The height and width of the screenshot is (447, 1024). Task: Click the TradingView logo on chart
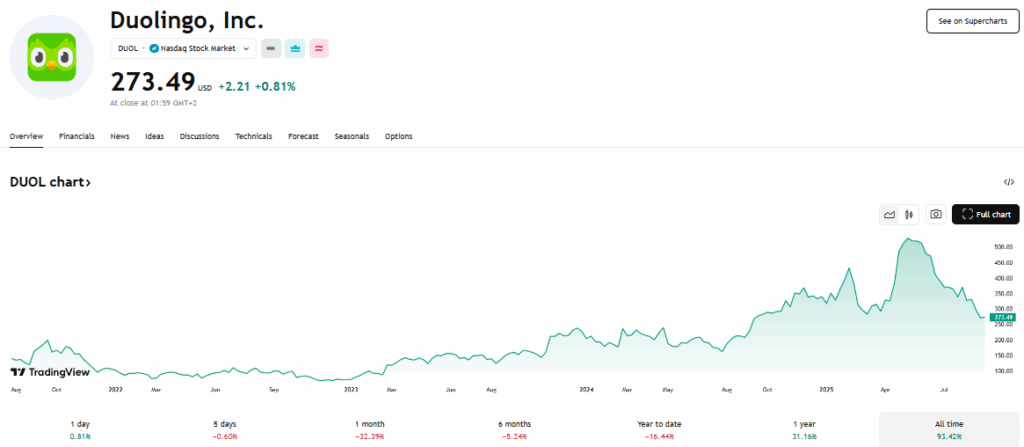pyautogui.click(x=50, y=372)
